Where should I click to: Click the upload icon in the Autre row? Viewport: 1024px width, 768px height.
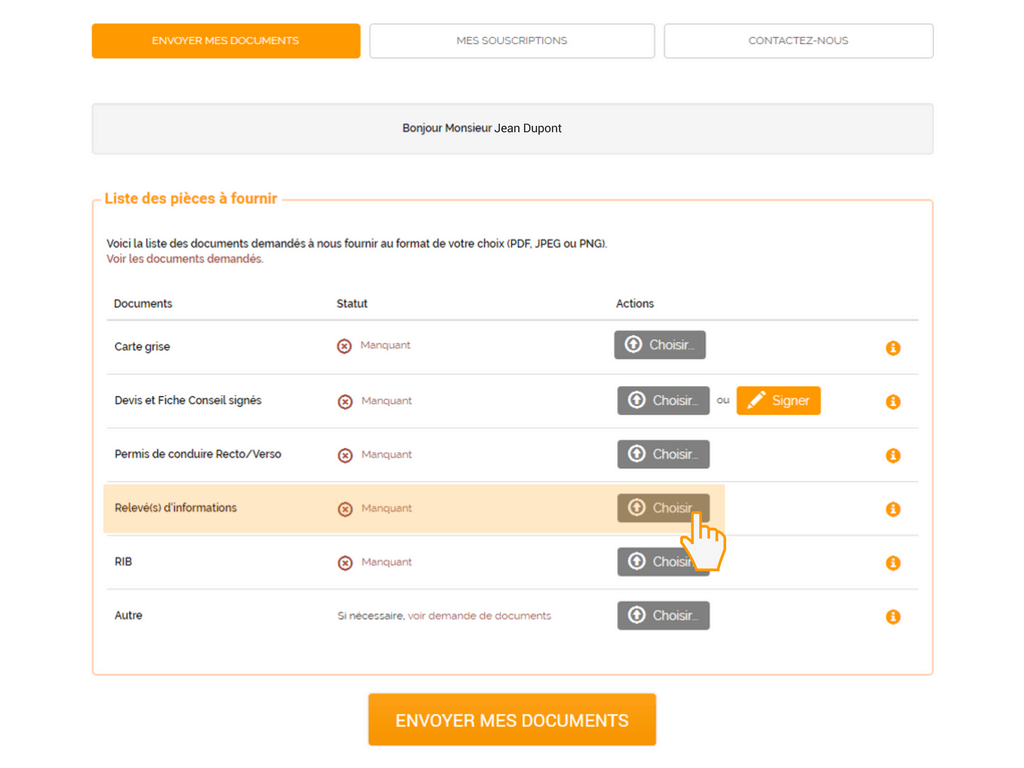(637, 615)
